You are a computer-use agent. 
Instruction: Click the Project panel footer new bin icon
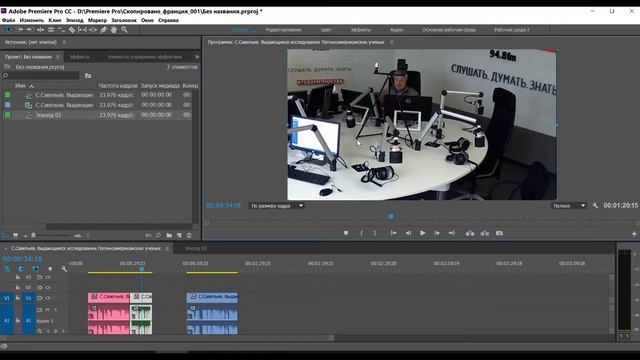coord(169,236)
